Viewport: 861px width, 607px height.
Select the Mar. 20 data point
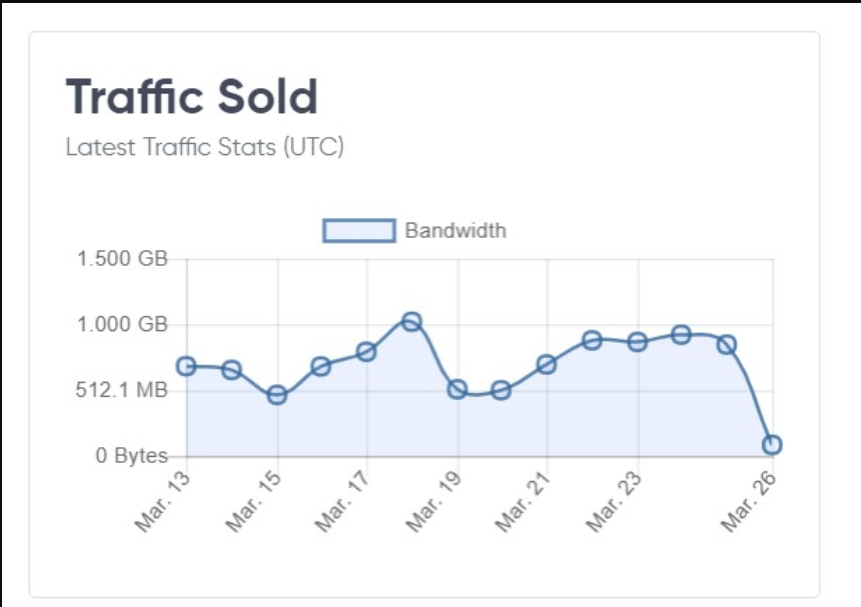pyautogui.click(x=501, y=391)
